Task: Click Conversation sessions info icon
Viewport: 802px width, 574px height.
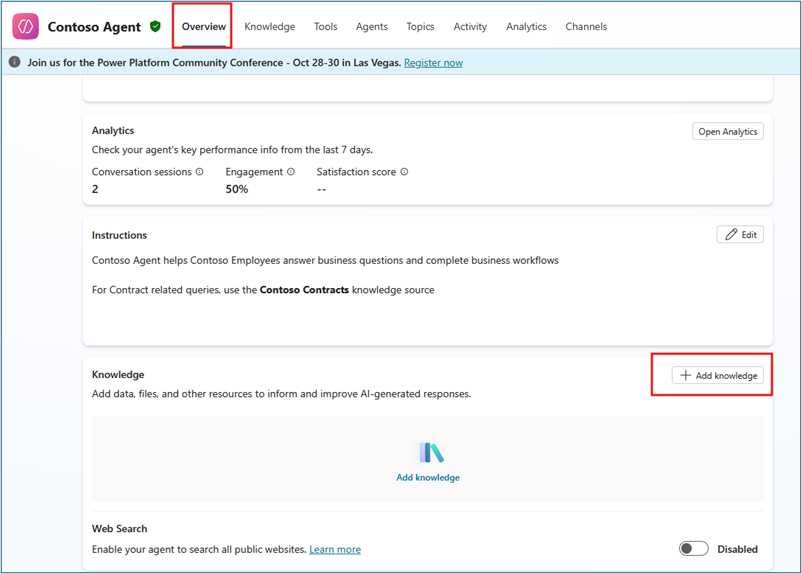Action: (199, 172)
